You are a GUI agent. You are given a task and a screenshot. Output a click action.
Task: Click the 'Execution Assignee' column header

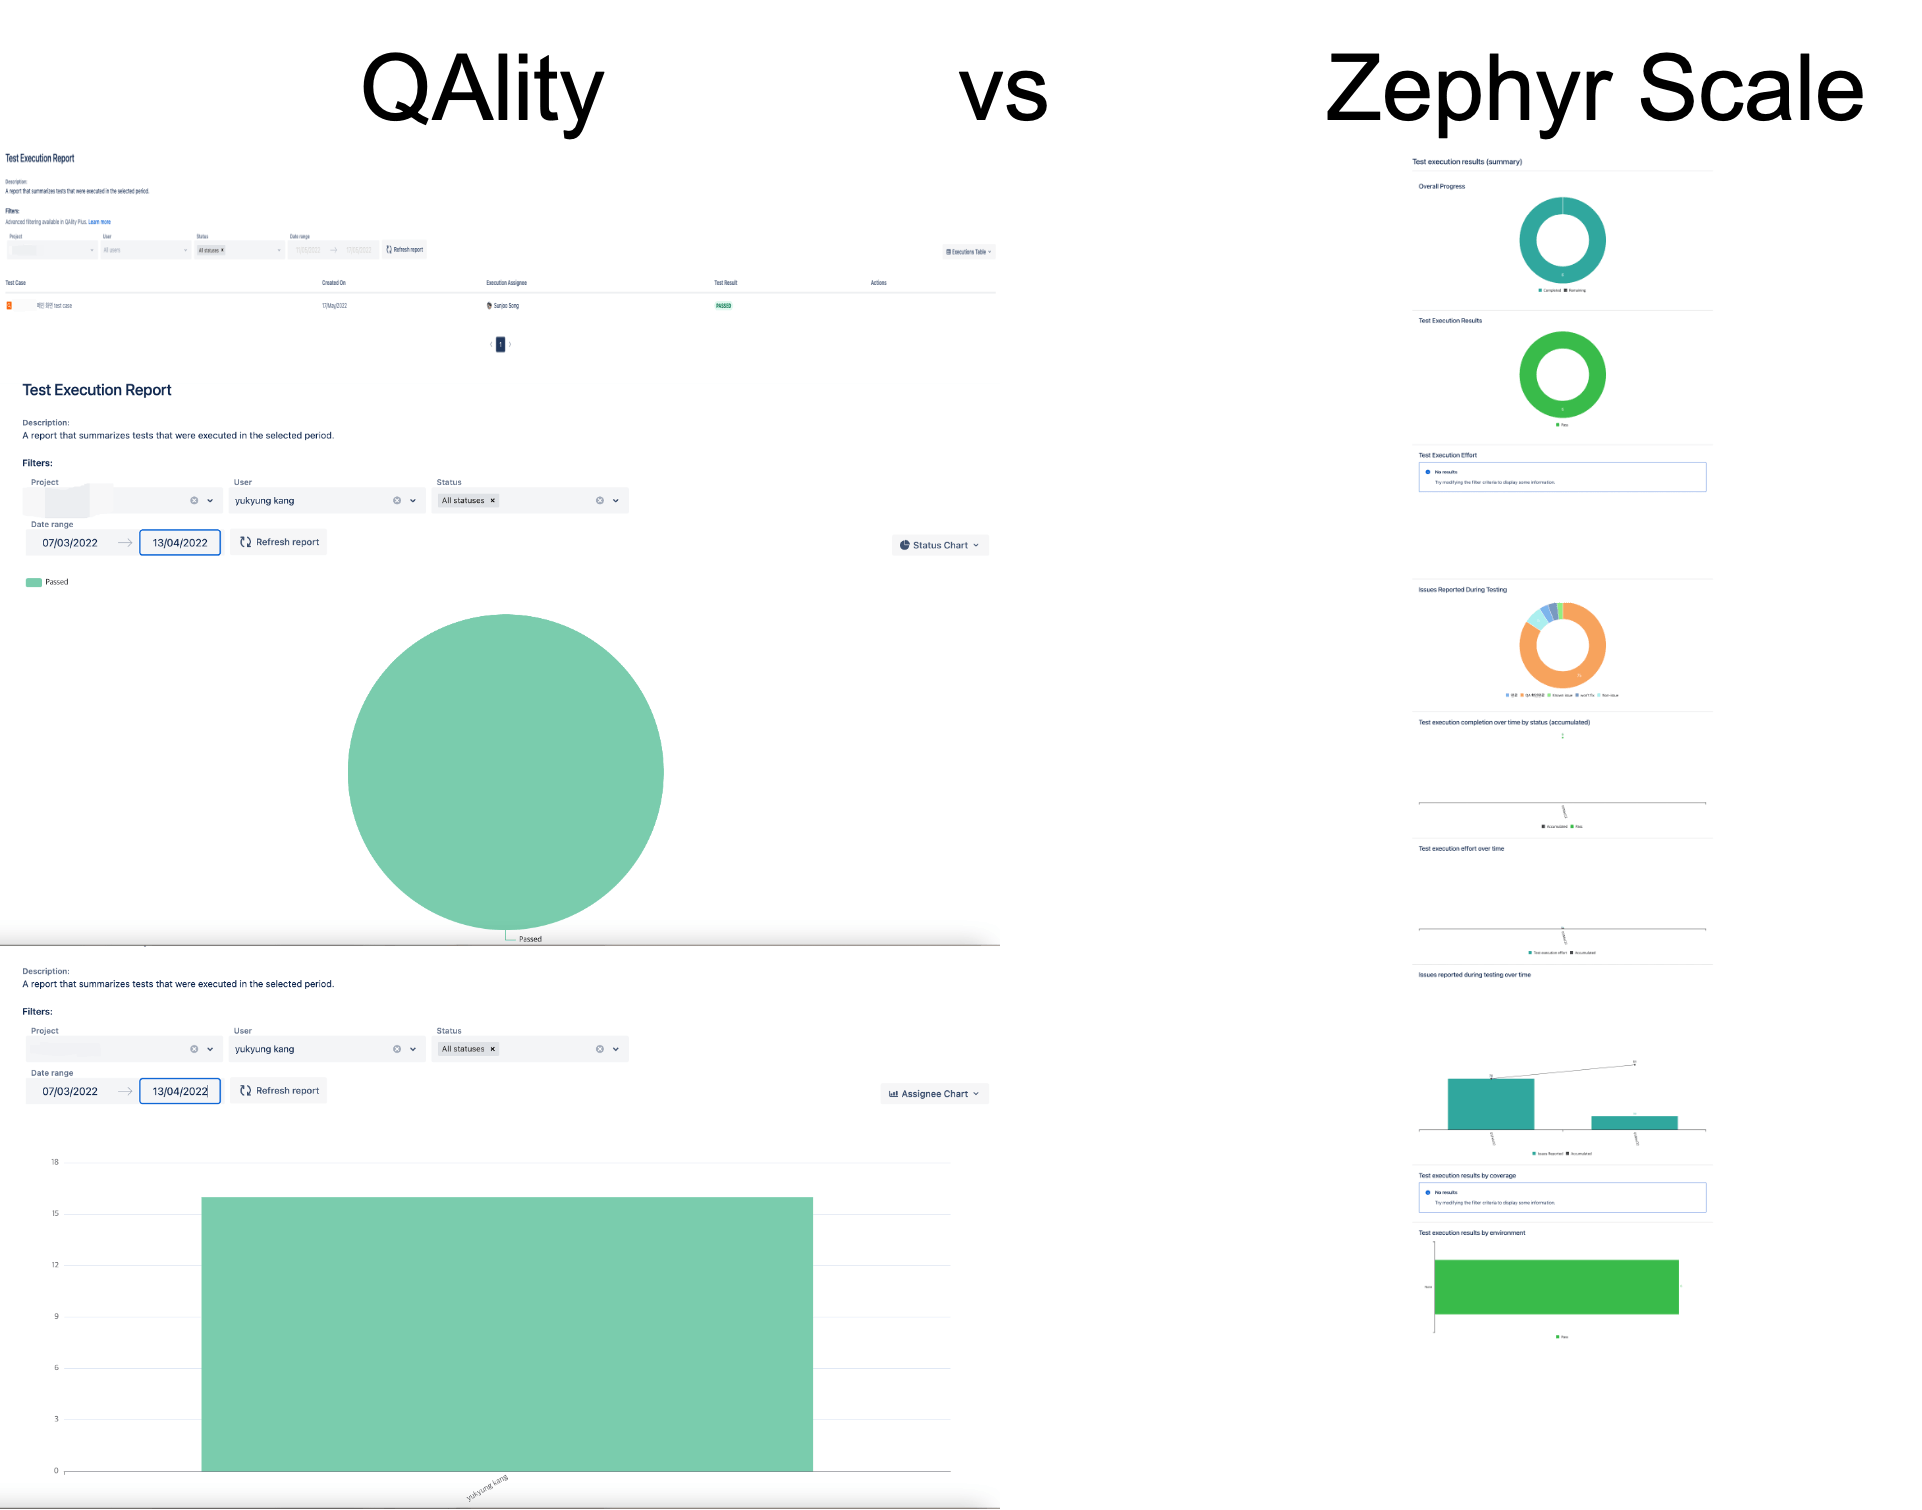point(507,283)
